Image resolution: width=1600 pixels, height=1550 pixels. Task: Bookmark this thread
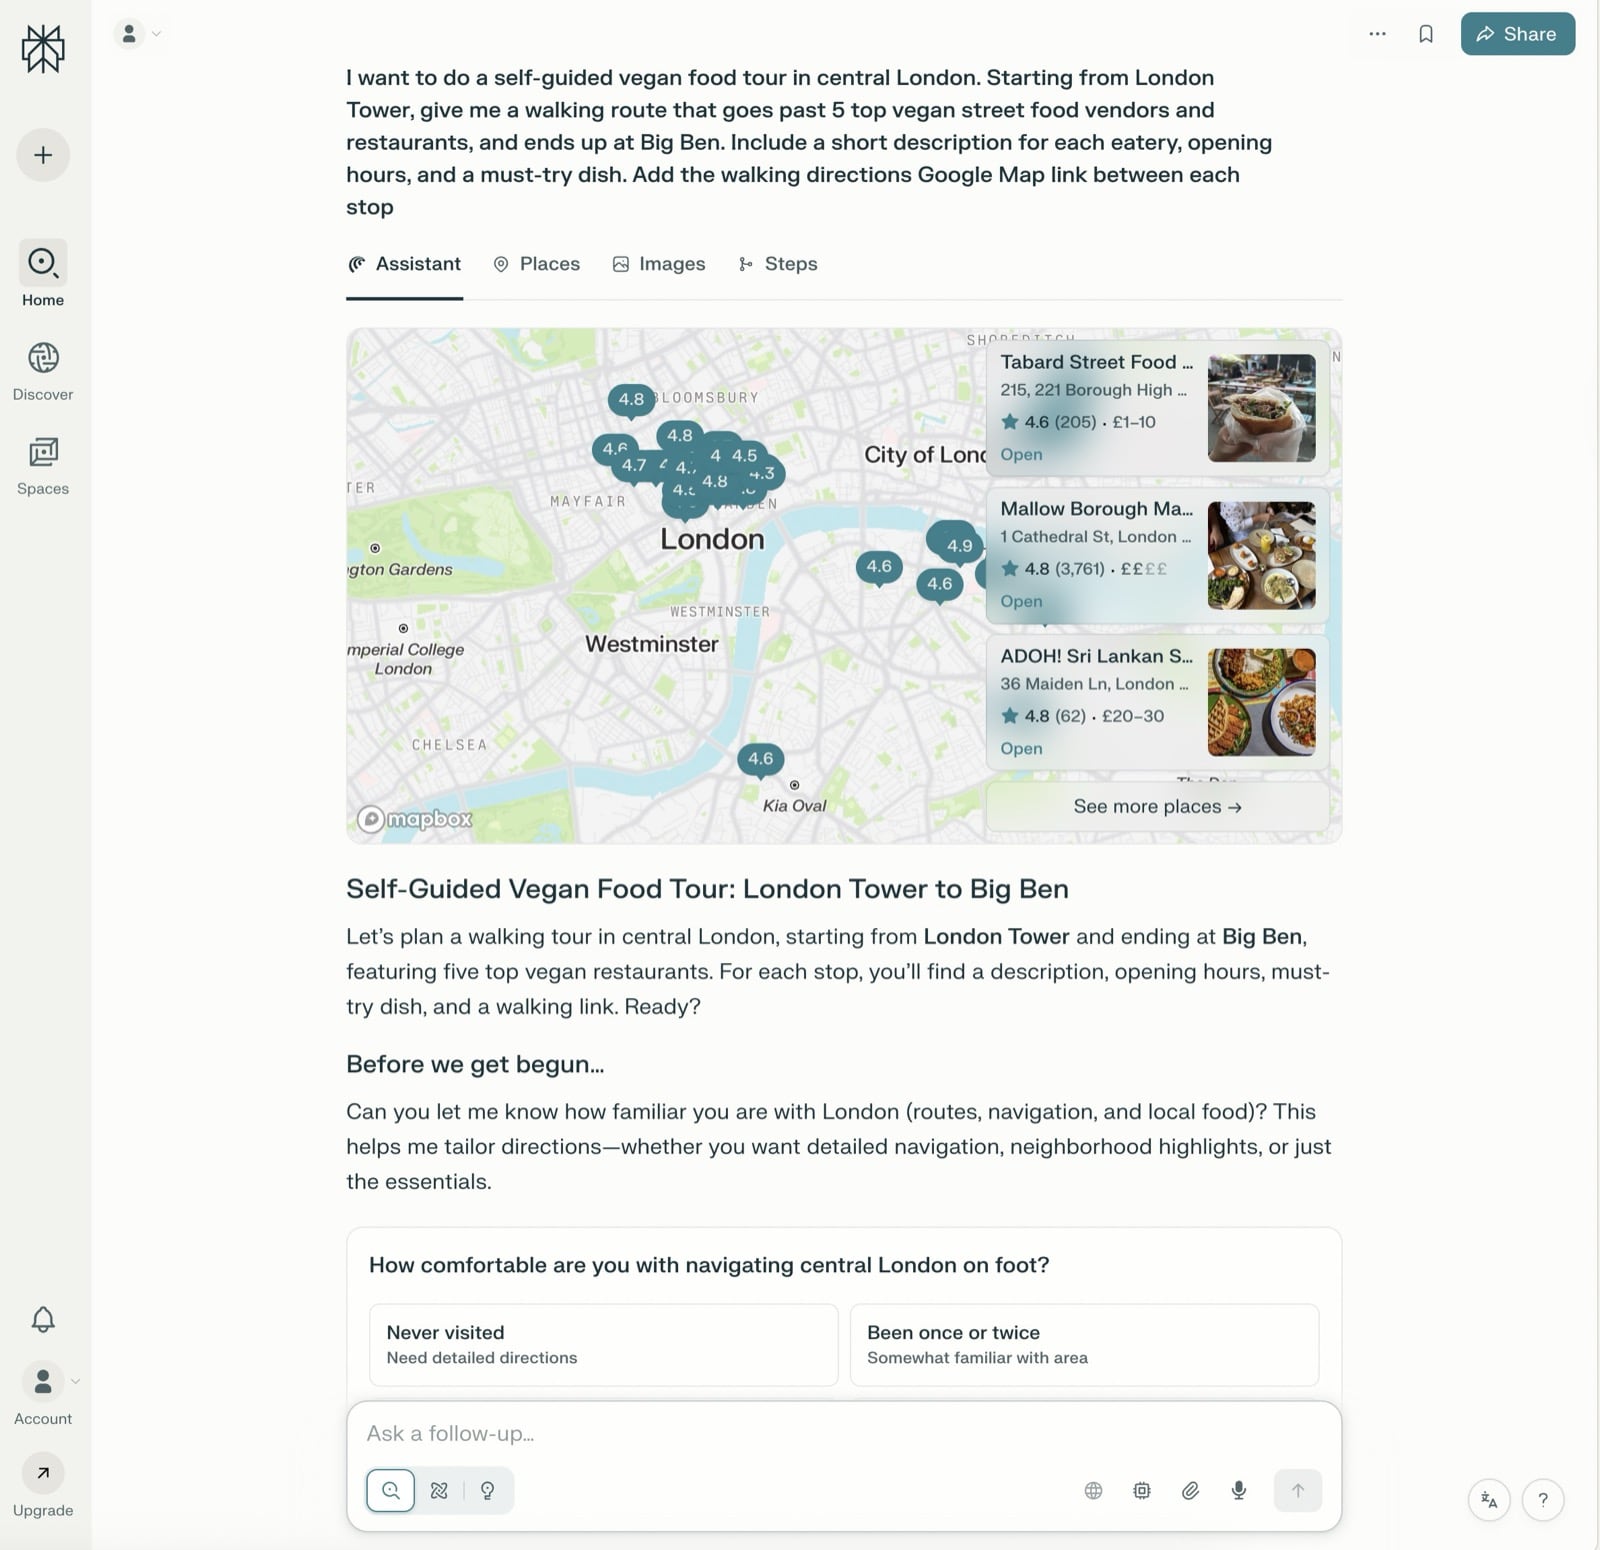pos(1426,34)
